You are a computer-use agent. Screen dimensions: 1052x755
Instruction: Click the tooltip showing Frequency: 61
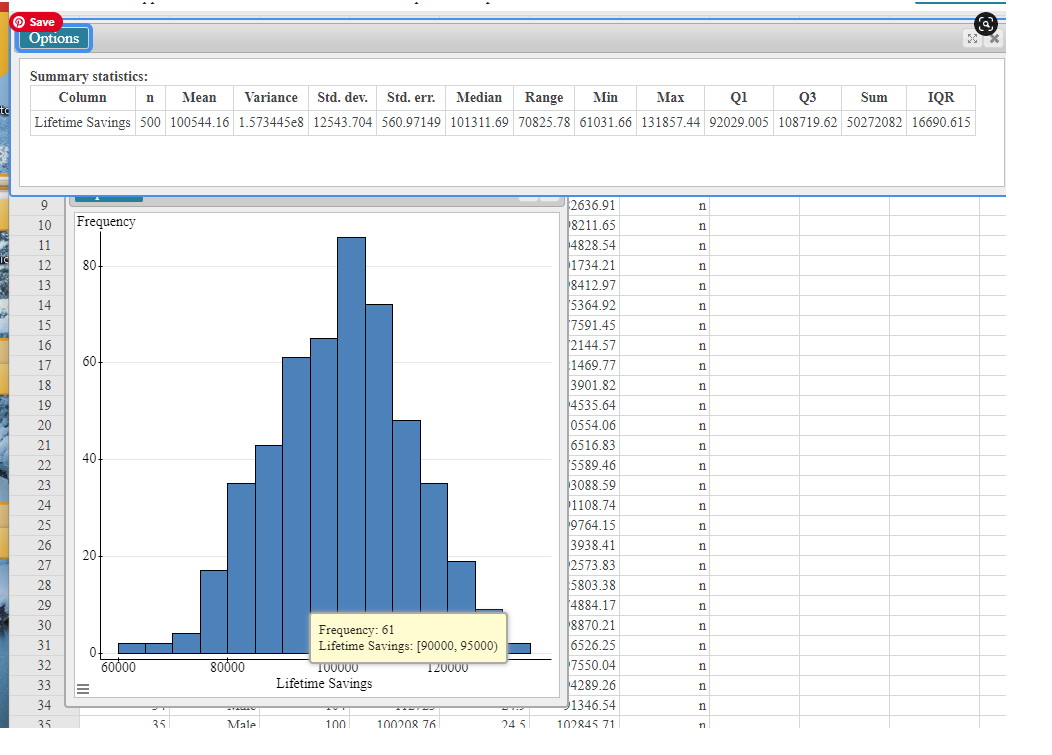pos(408,638)
